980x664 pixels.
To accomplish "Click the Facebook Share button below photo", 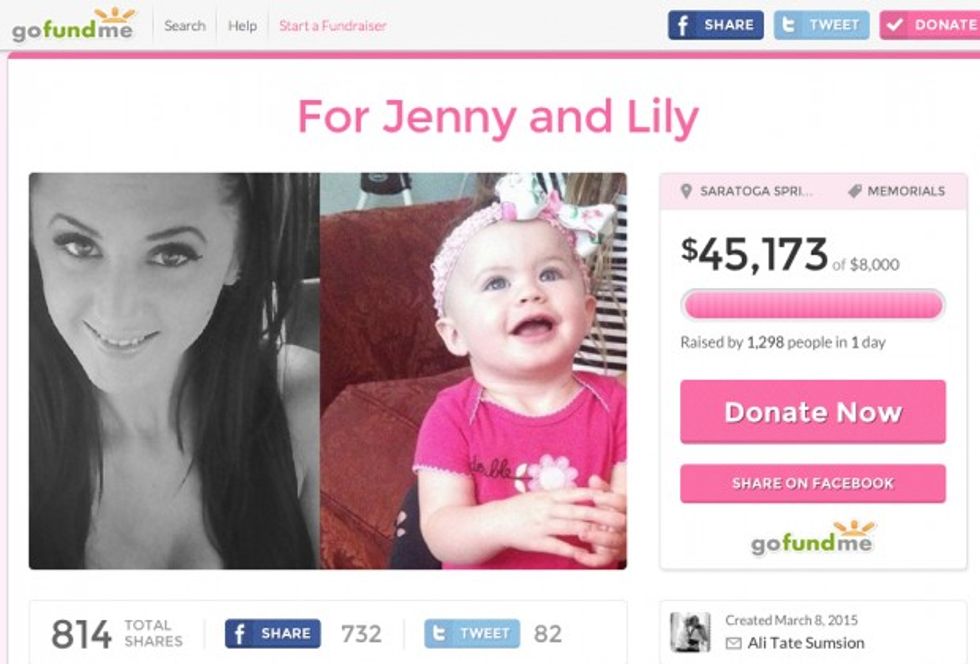I will (x=272, y=633).
